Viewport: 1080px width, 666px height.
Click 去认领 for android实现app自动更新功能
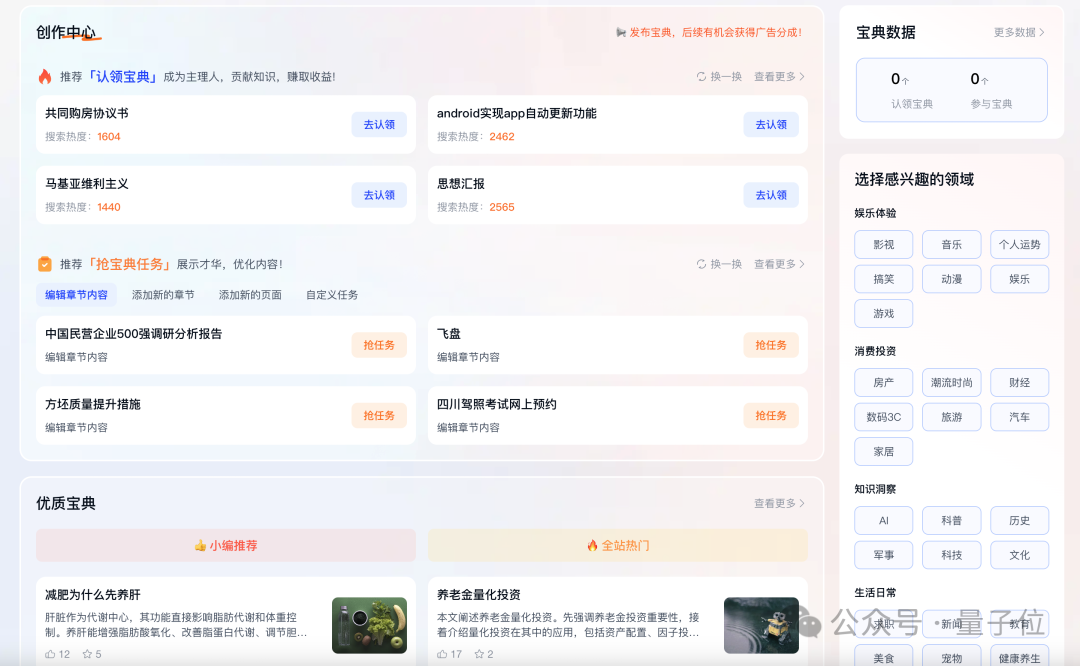(771, 125)
